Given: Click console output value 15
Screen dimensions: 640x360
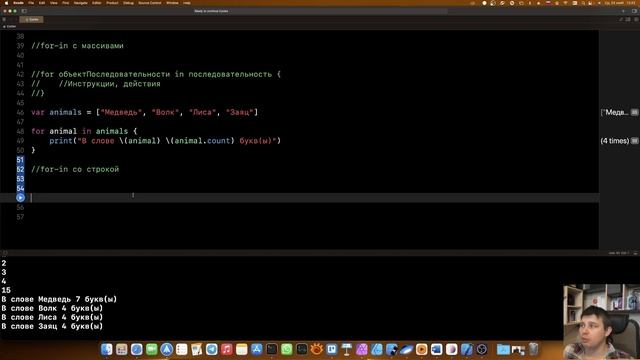Looking at the screenshot, I should click(6, 290).
